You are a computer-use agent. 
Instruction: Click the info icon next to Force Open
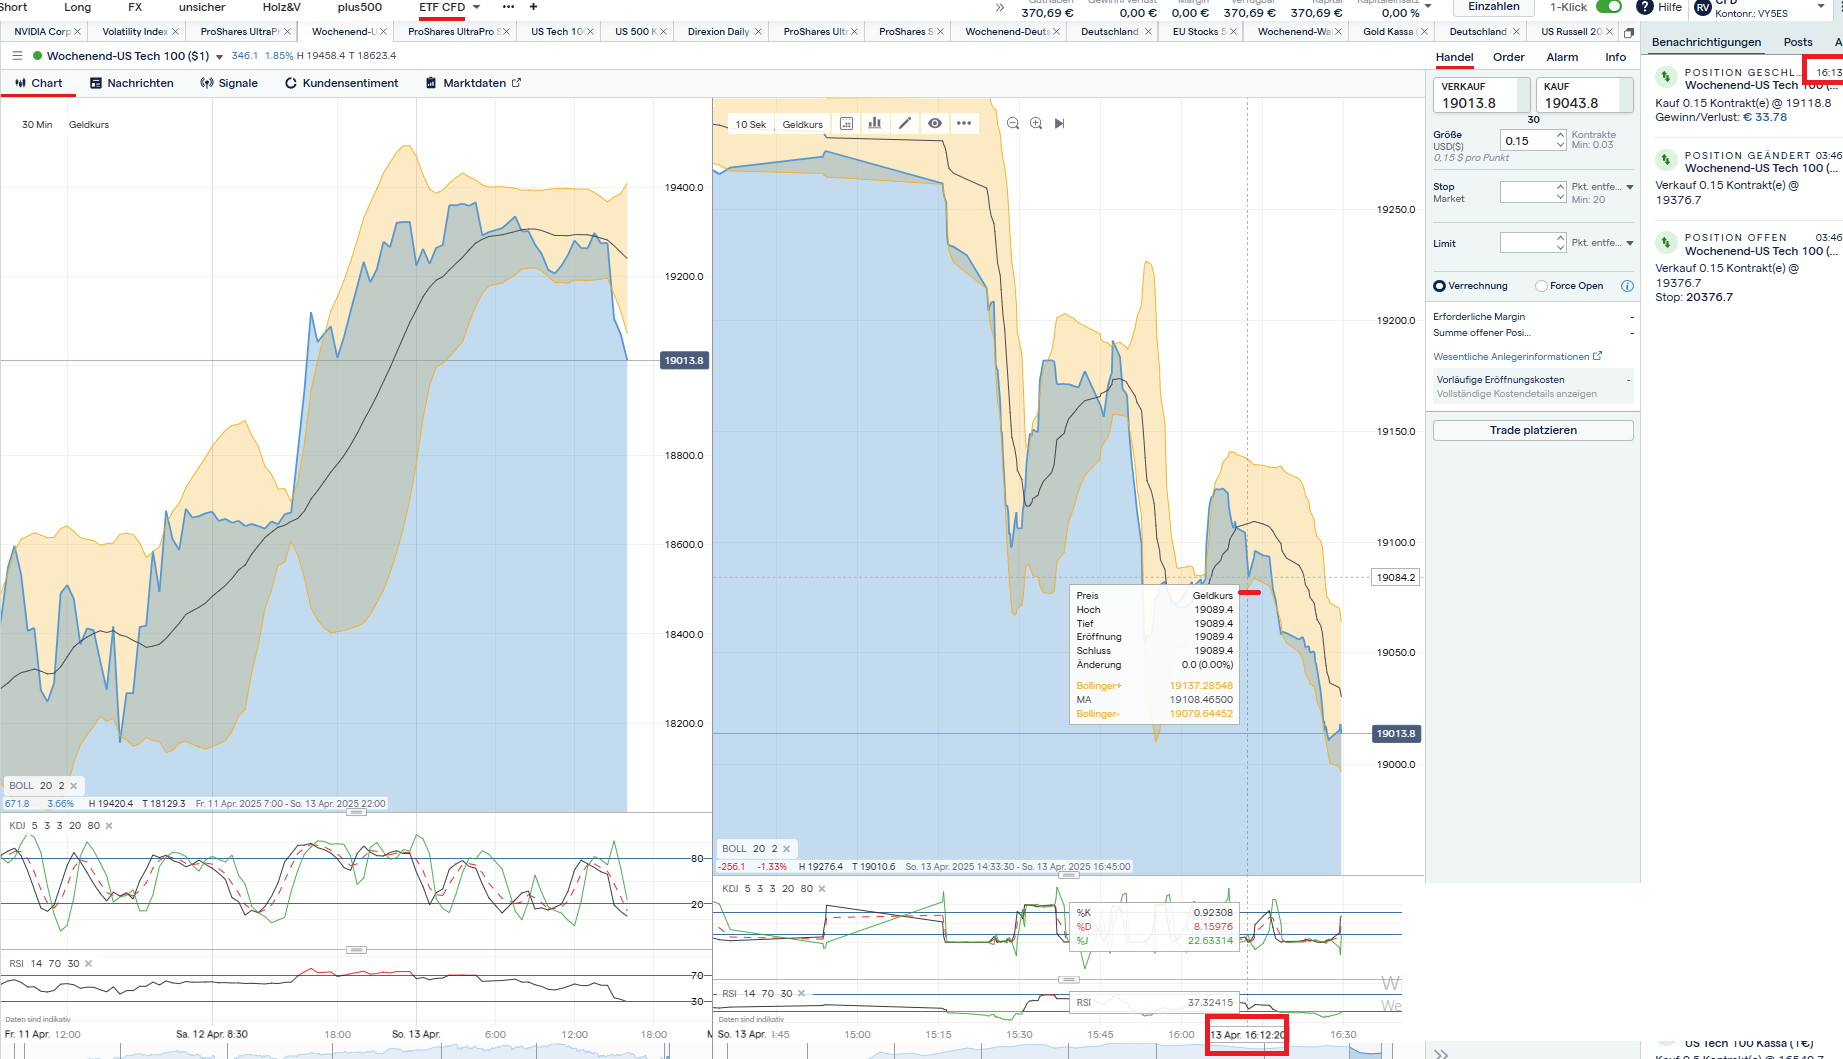(x=1627, y=286)
